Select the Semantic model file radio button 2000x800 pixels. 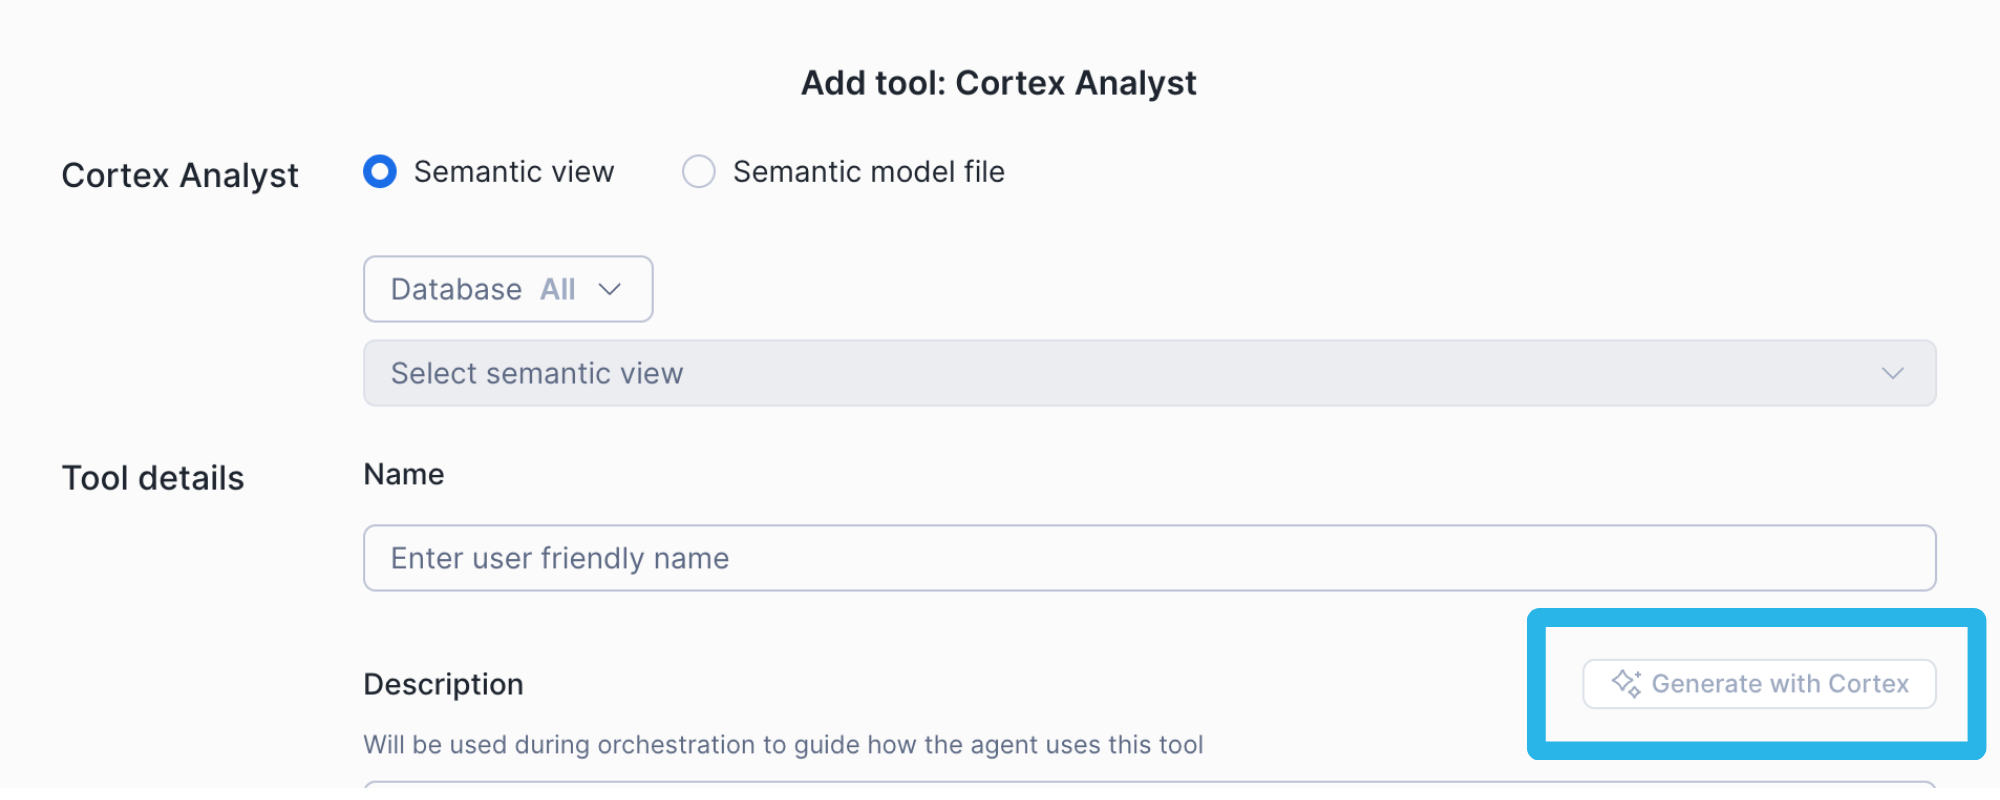[699, 172]
